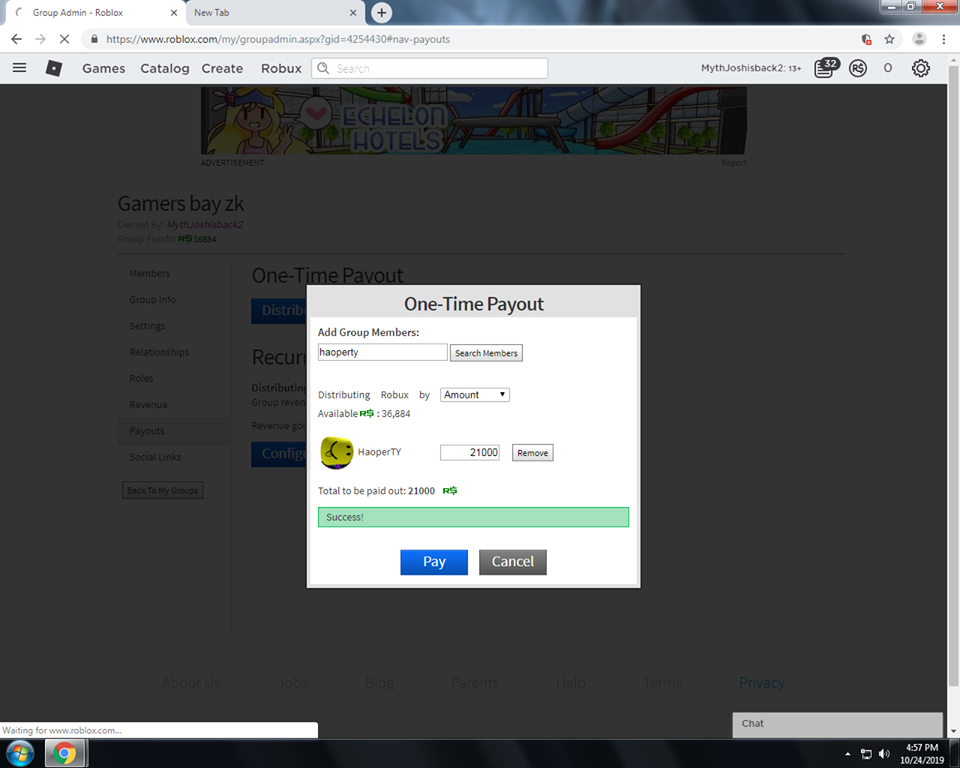The width and height of the screenshot is (960, 768).
Task: Close the Group Admin - Roblox tab
Action: pyautogui.click(x=173, y=12)
